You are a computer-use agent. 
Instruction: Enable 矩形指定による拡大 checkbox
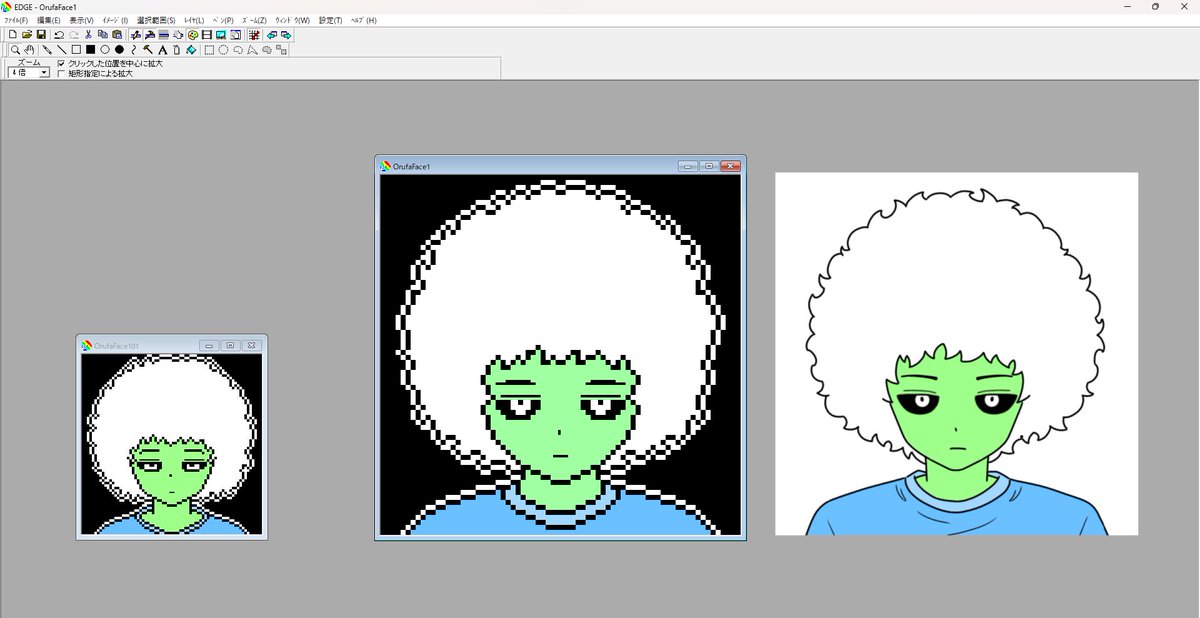click(x=61, y=73)
